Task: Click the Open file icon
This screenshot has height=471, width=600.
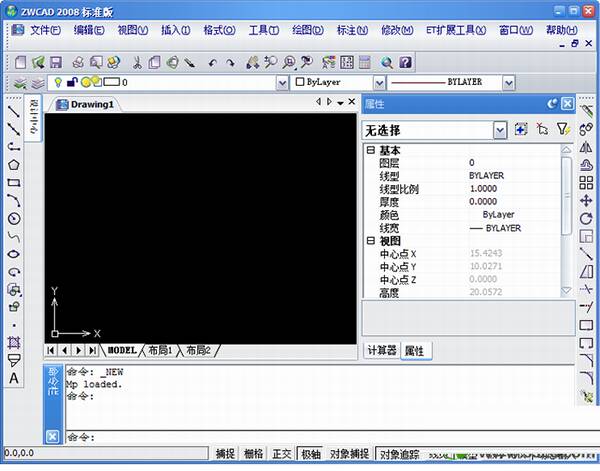Action: pyautogui.click(x=38, y=62)
